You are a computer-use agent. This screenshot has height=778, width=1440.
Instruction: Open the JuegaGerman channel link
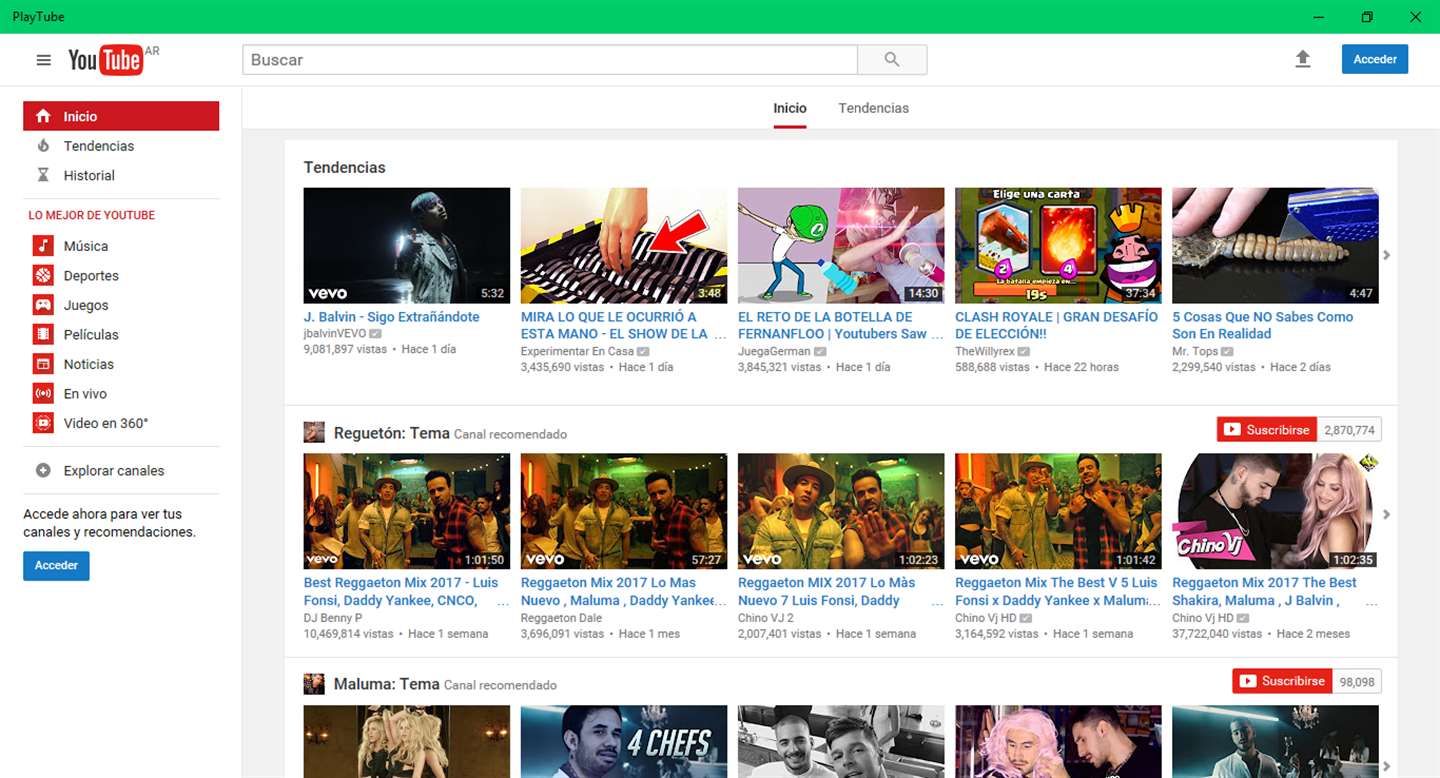click(774, 351)
